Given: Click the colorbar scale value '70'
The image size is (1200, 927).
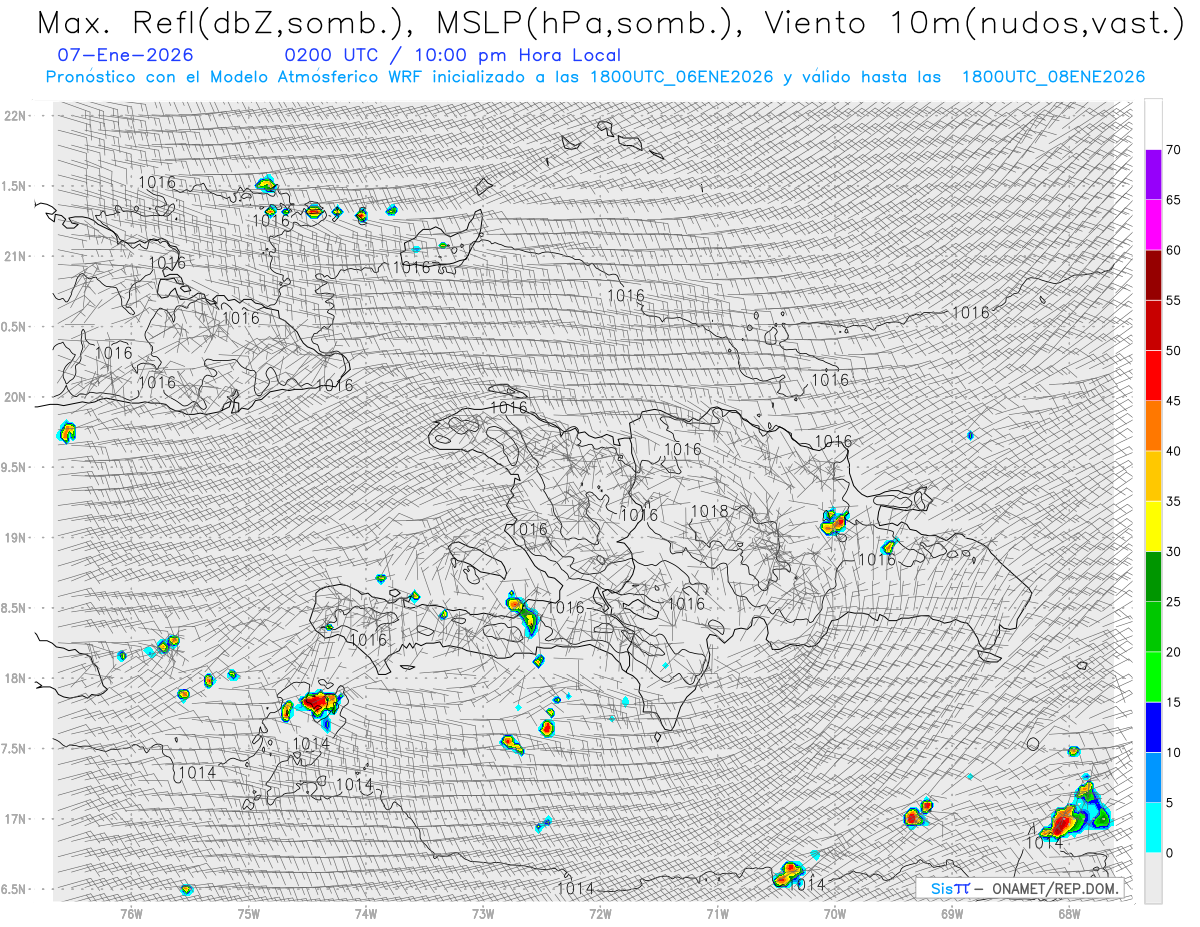Looking at the screenshot, I should tap(1173, 150).
